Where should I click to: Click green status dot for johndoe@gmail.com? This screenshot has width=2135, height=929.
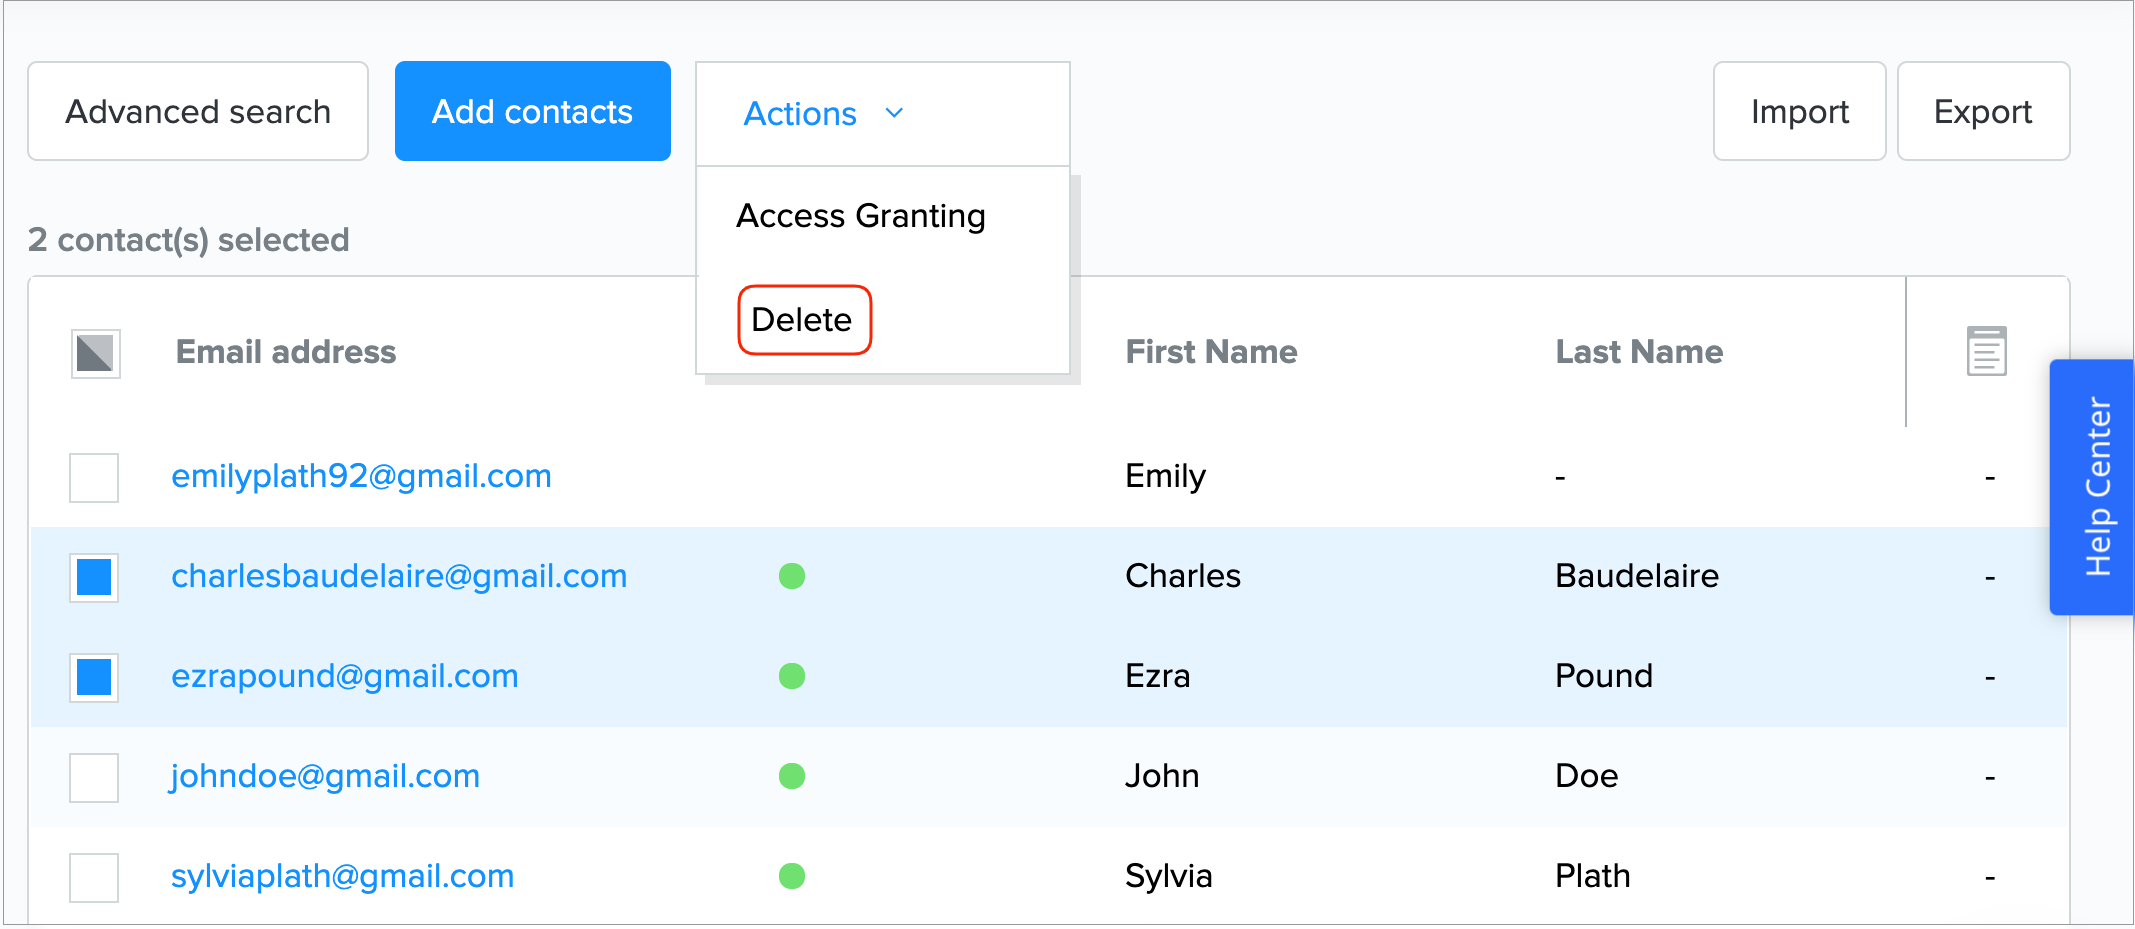pos(792,776)
